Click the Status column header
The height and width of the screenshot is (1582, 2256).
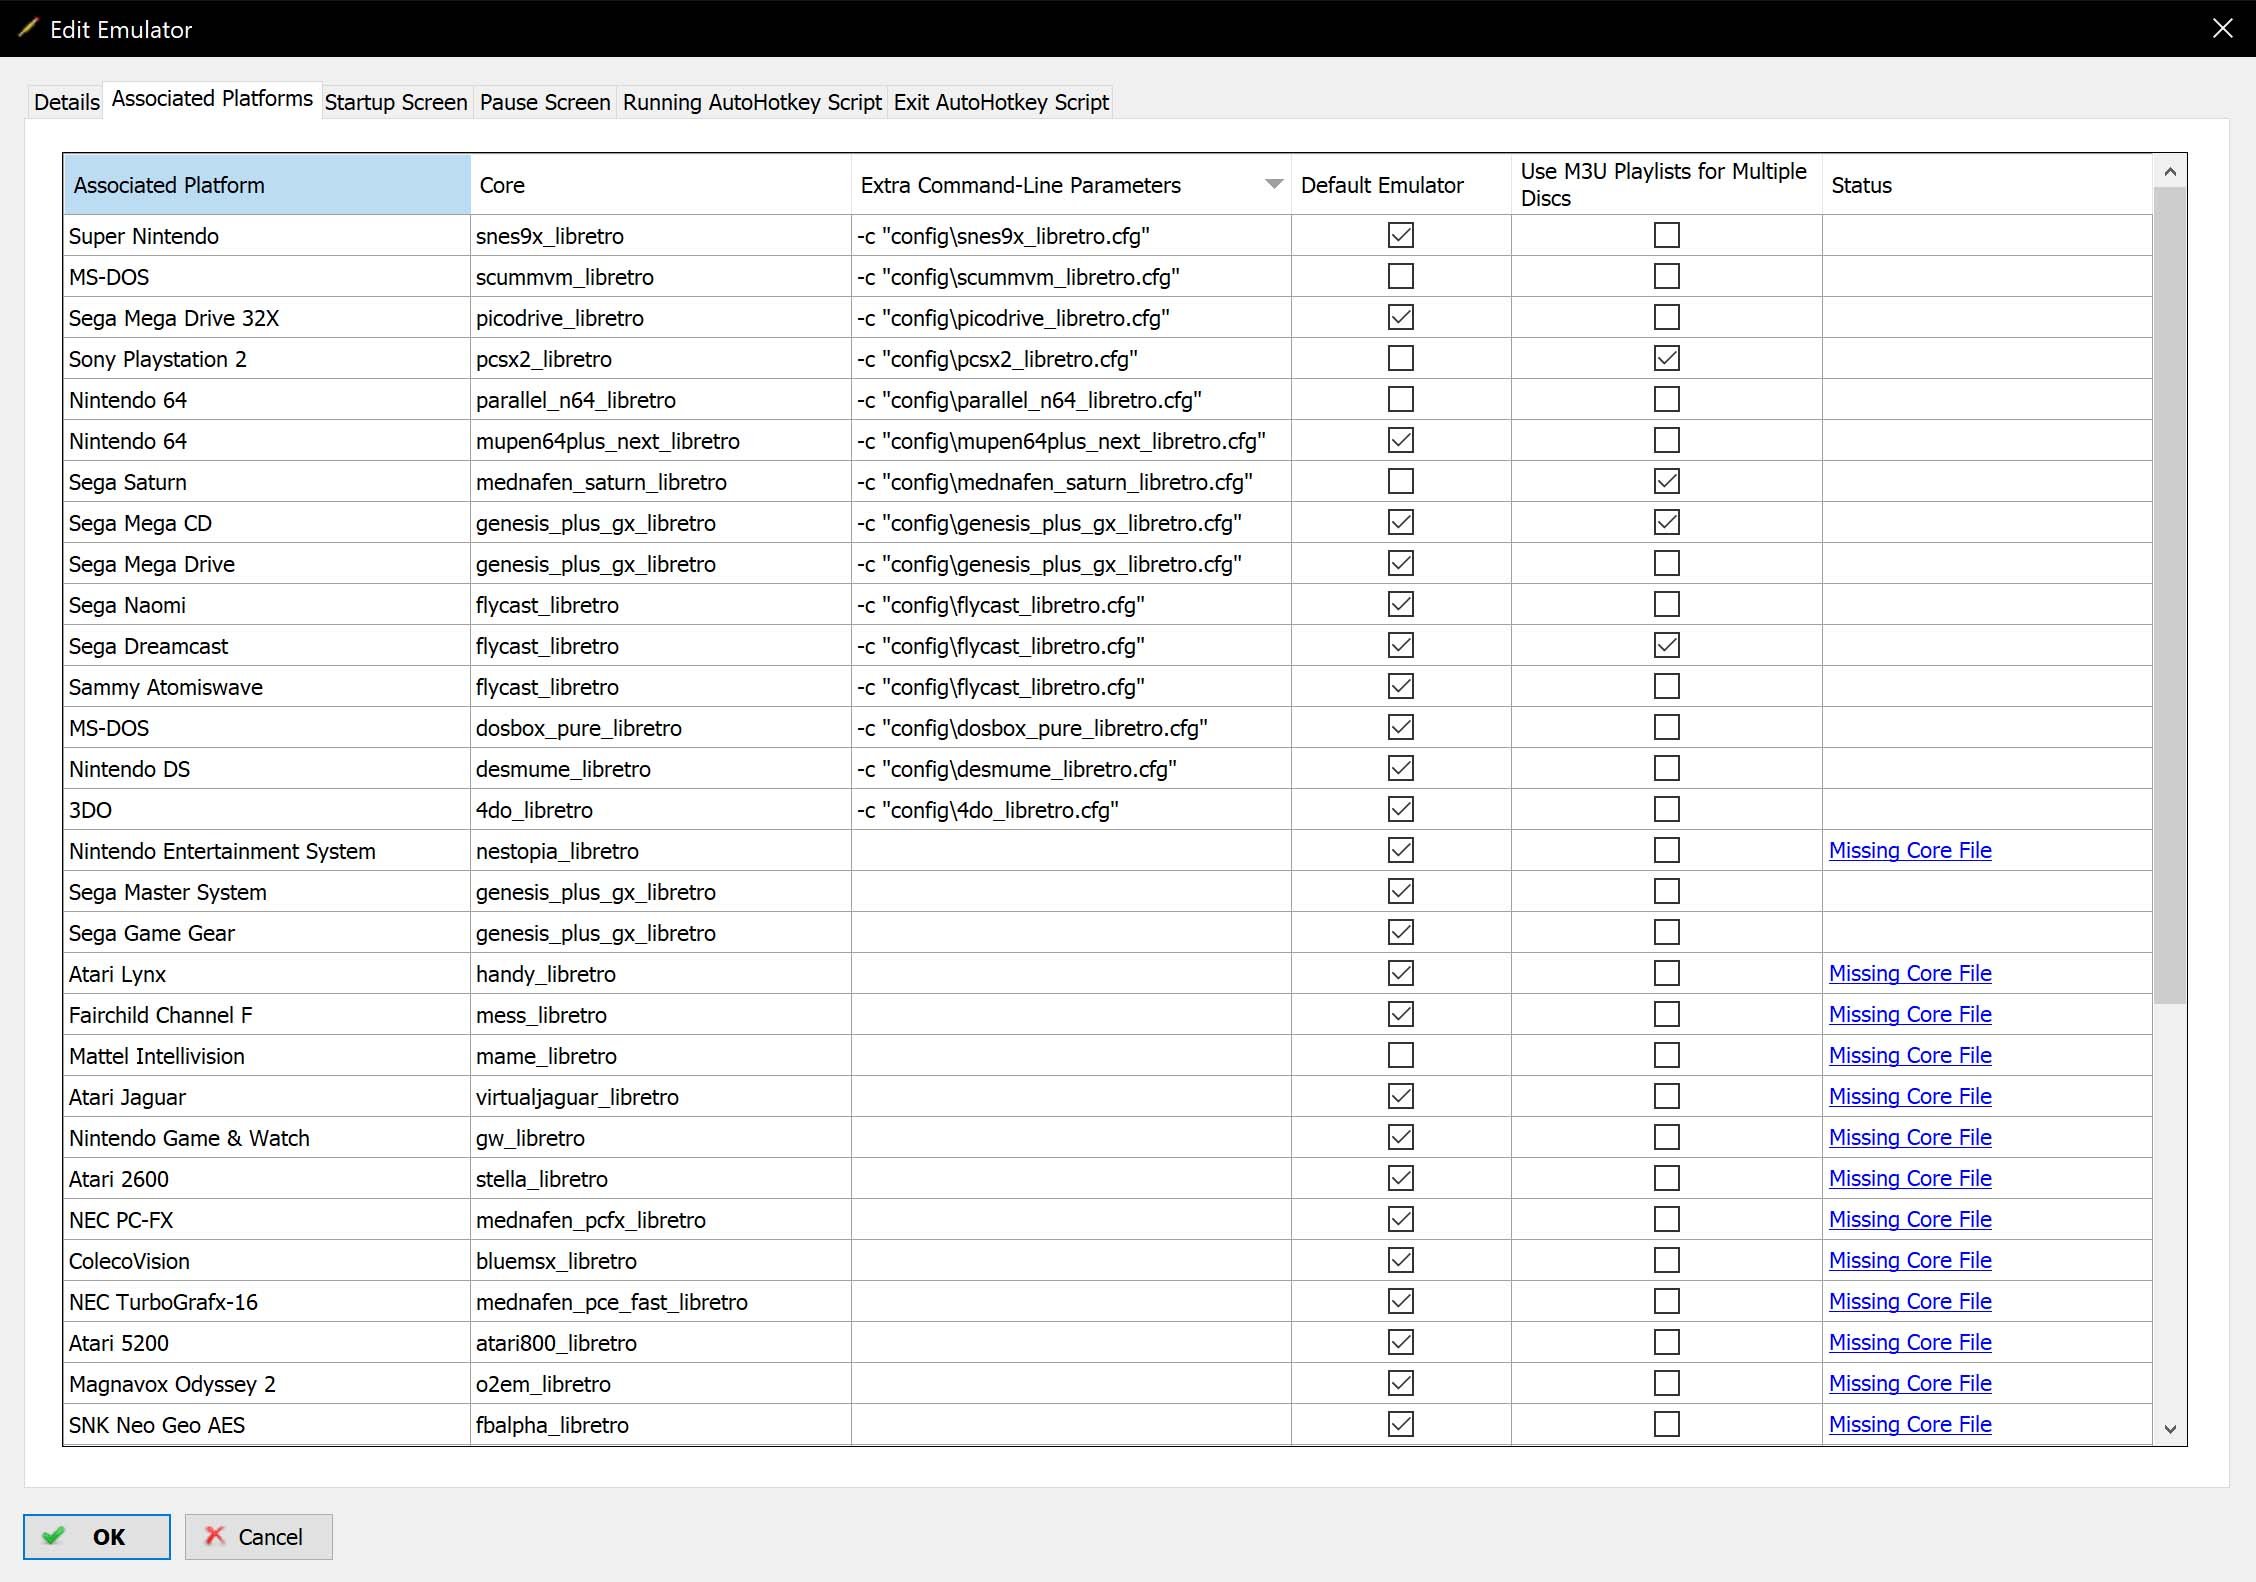tap(1987, 184)
